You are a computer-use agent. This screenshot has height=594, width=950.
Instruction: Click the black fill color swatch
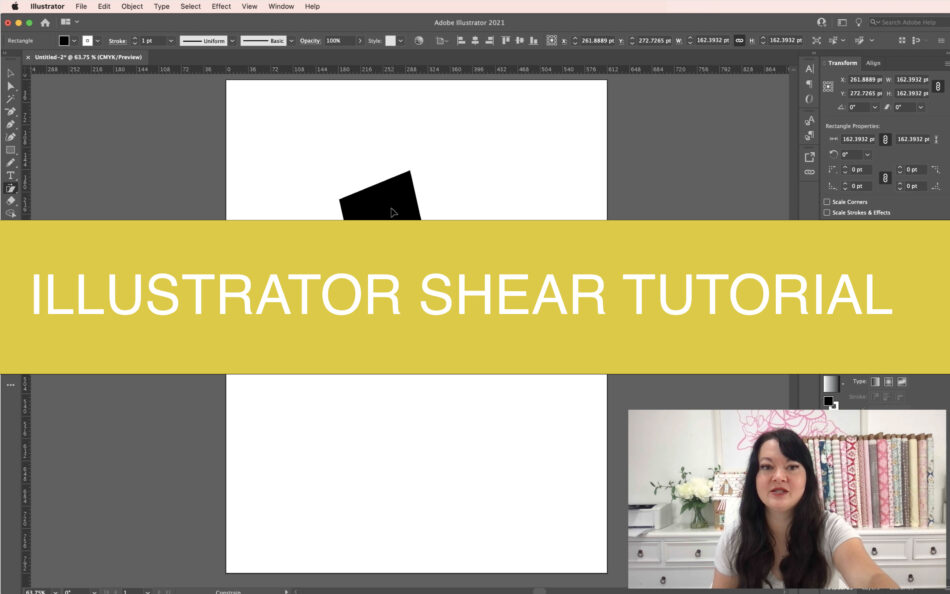point(64,41)
